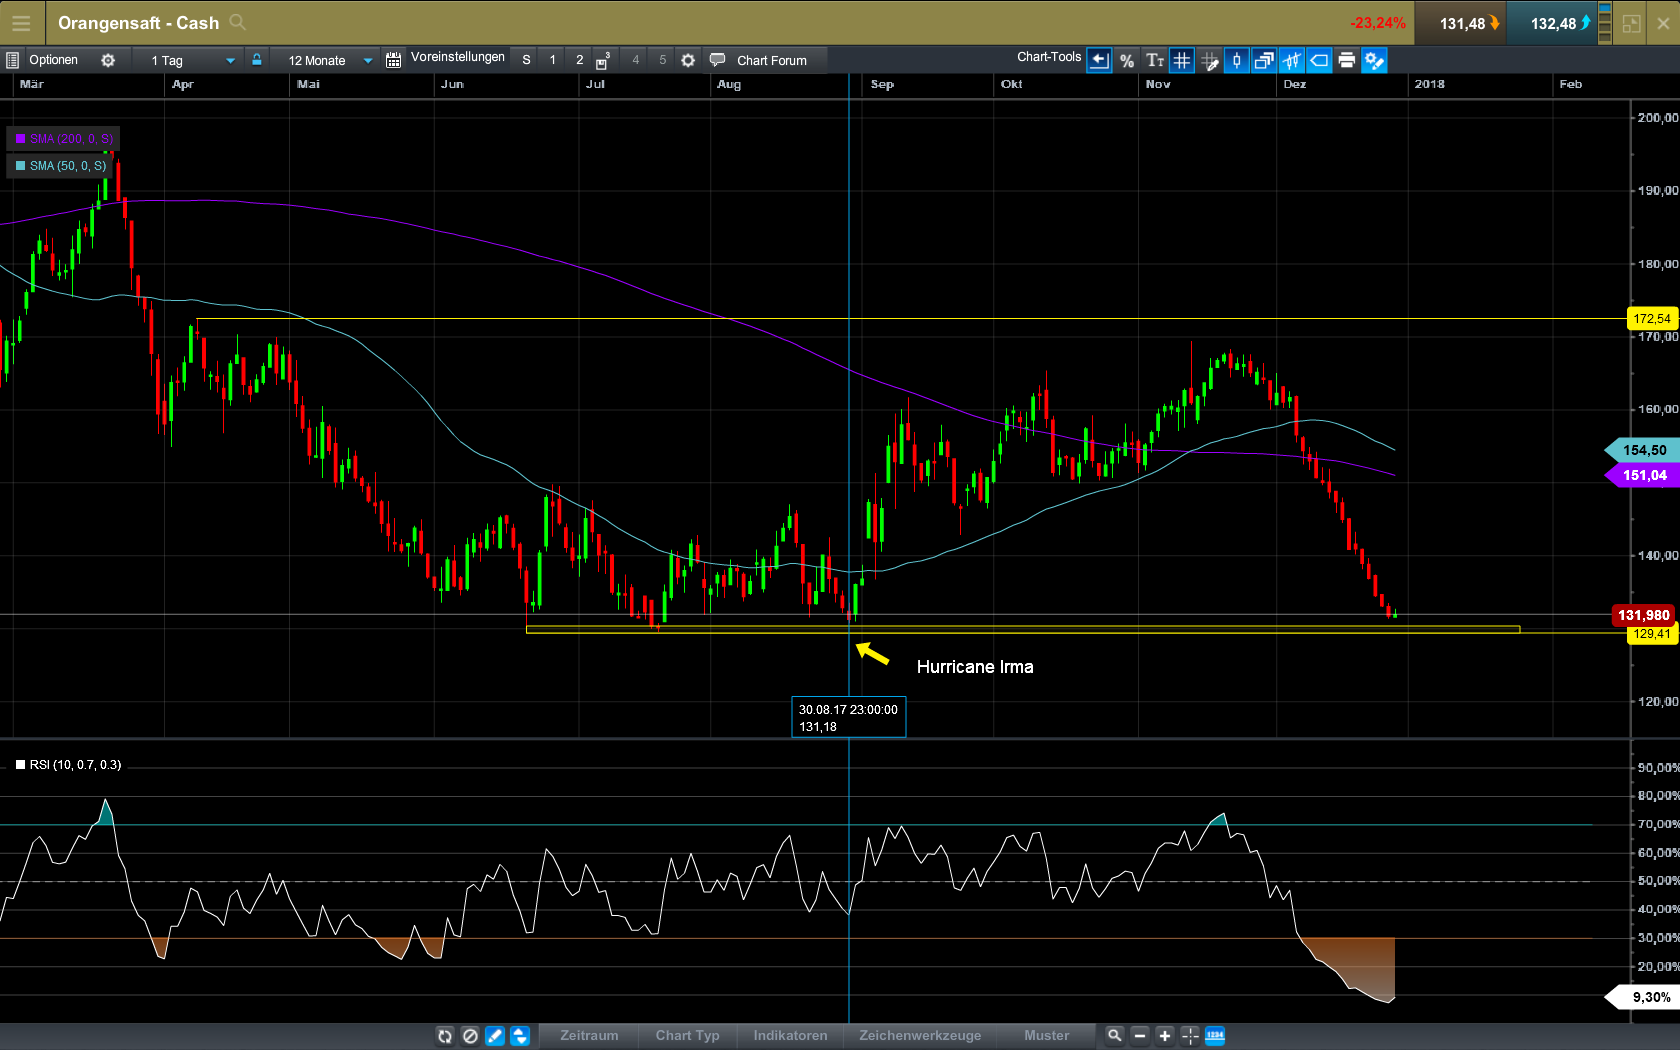Open the Zeichenwerkzeuge menu

click(x=919, y=1036)
